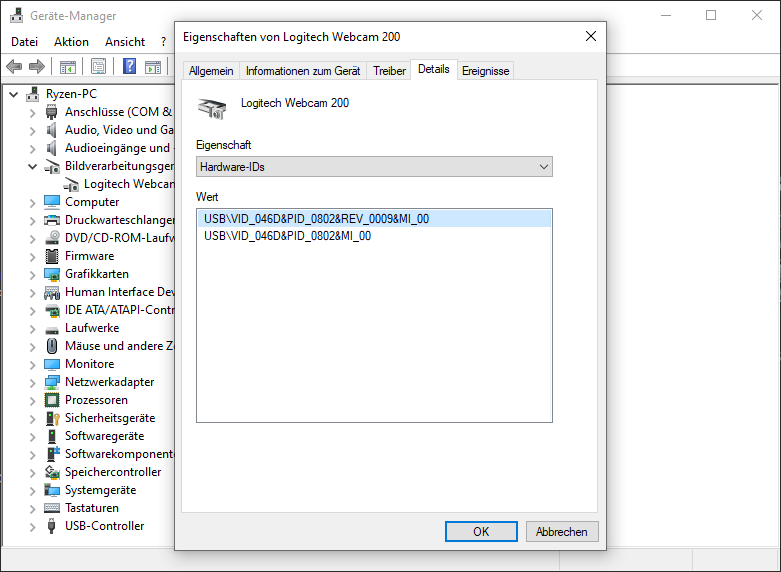Screen dimensions: 781x572
Task: Maximize the Geräte-Manager window
Action: click(711, 15)
